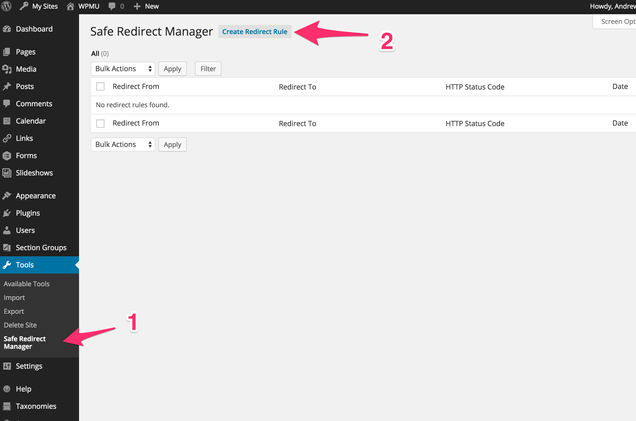Click the Links chain icon

[6, 138]
